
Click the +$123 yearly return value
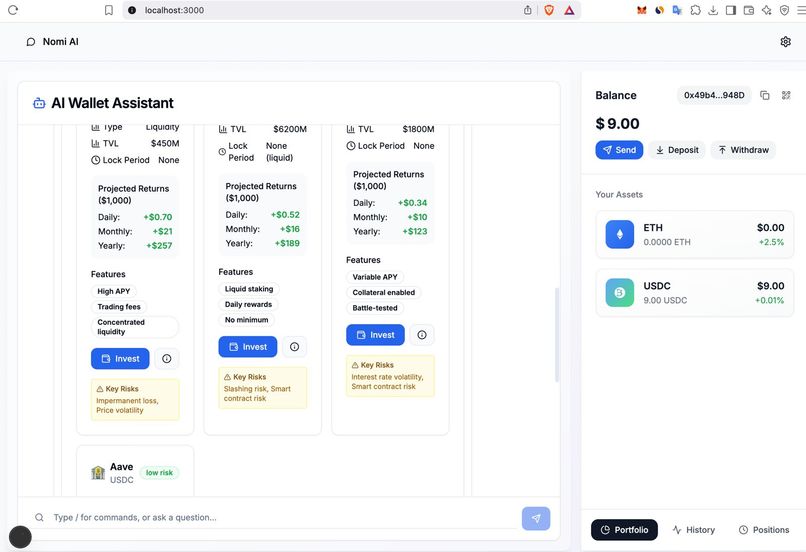point(415,231)
